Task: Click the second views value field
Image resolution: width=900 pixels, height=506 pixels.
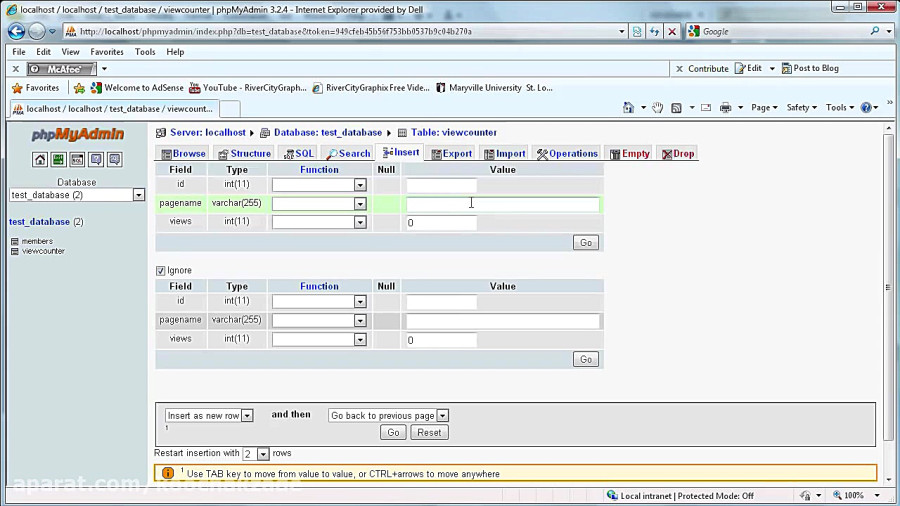Action: [441, 340]
